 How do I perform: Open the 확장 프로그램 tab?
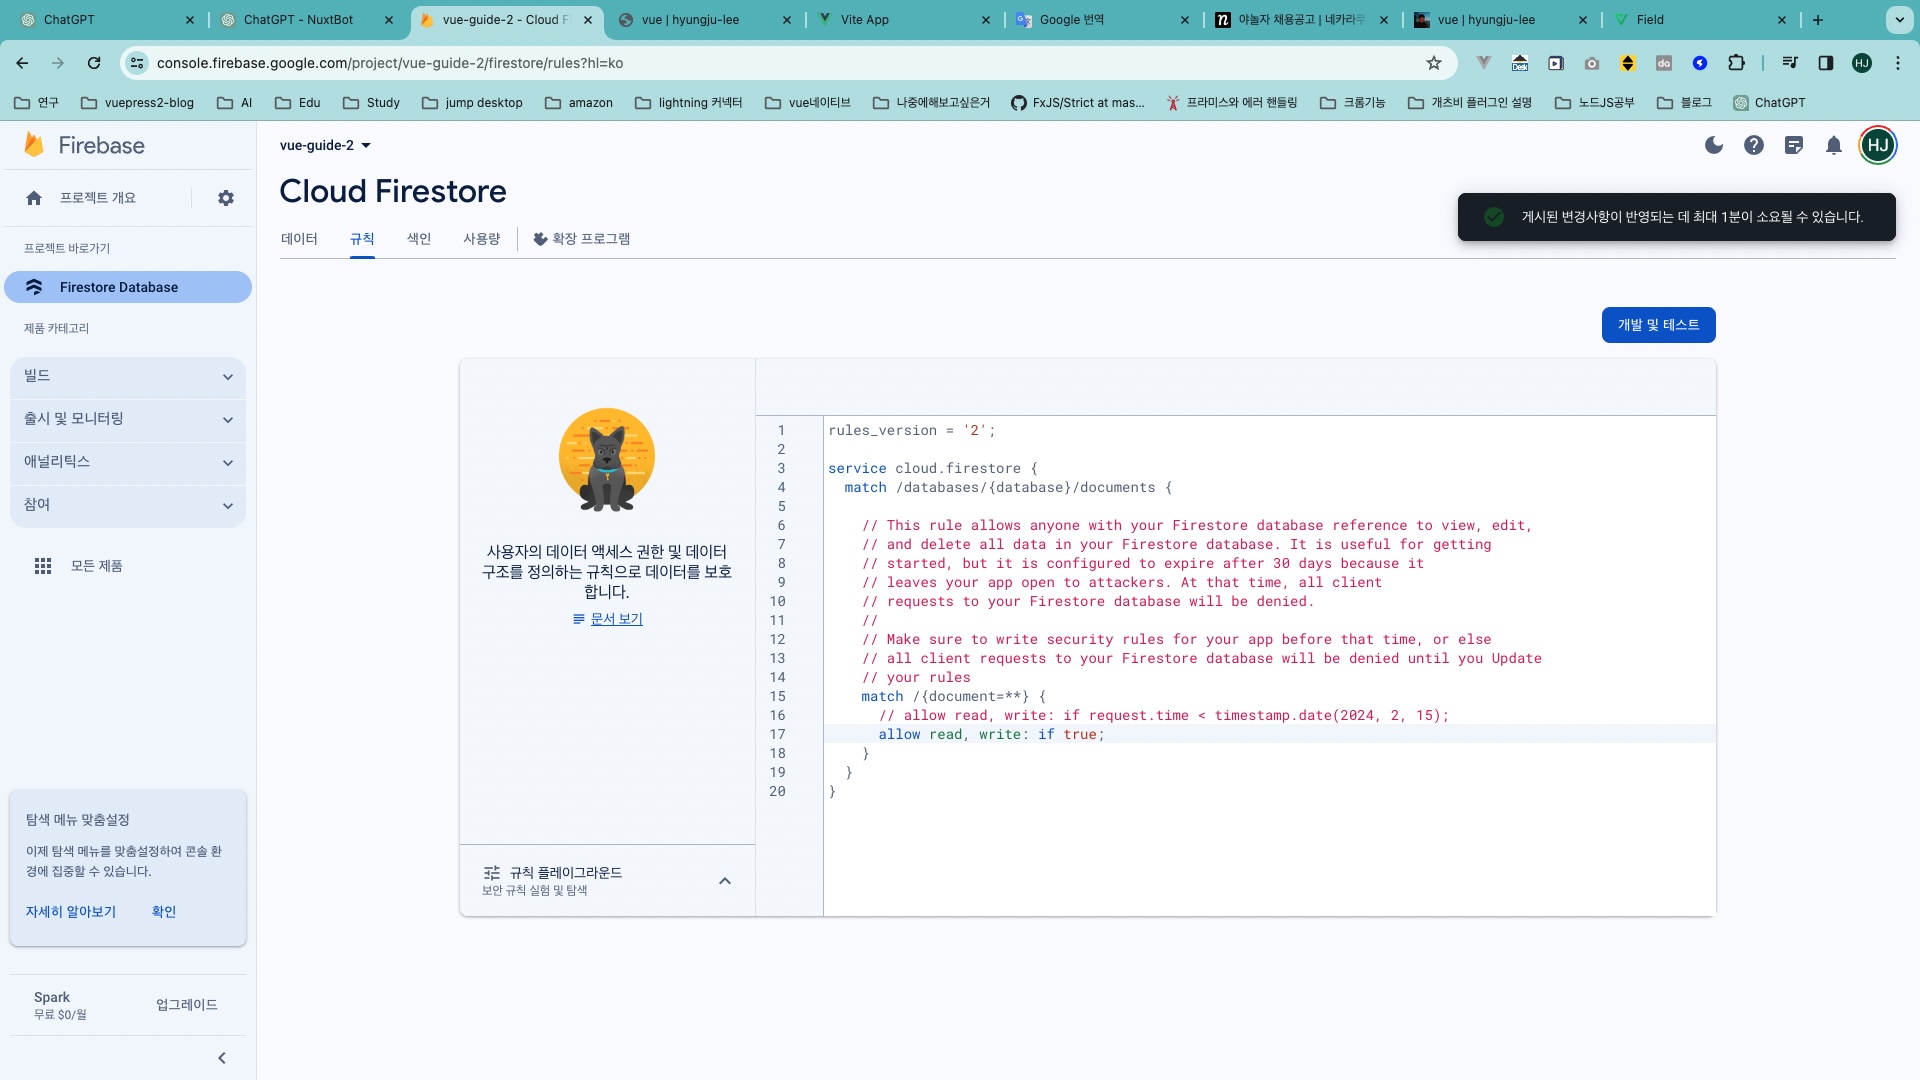point(582,239)
